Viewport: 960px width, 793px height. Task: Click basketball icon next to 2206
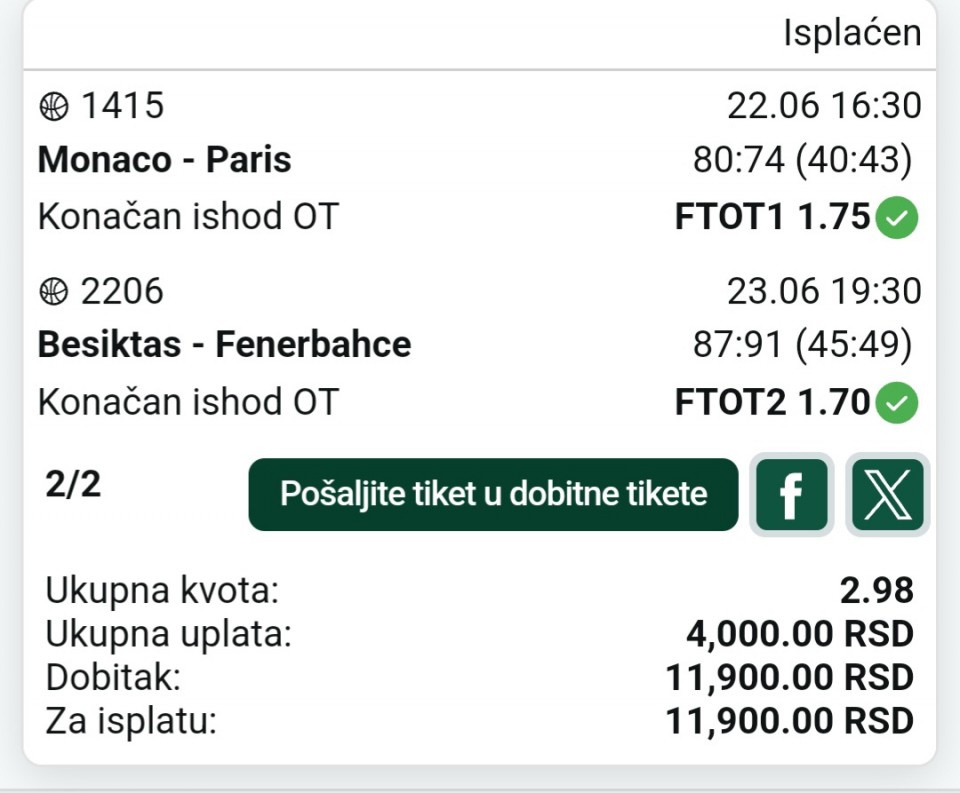click(54, 291)
